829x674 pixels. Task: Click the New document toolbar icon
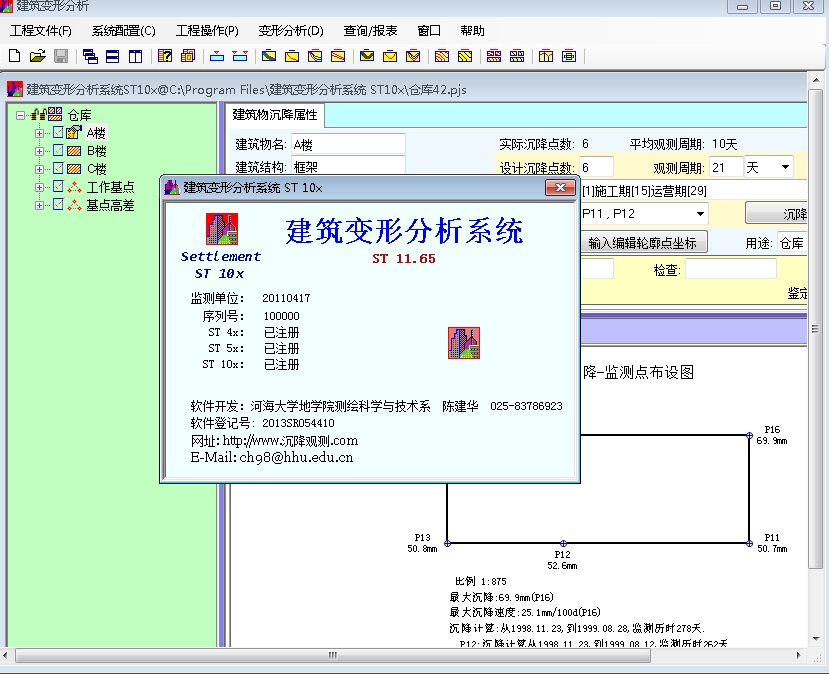point(14,58)
